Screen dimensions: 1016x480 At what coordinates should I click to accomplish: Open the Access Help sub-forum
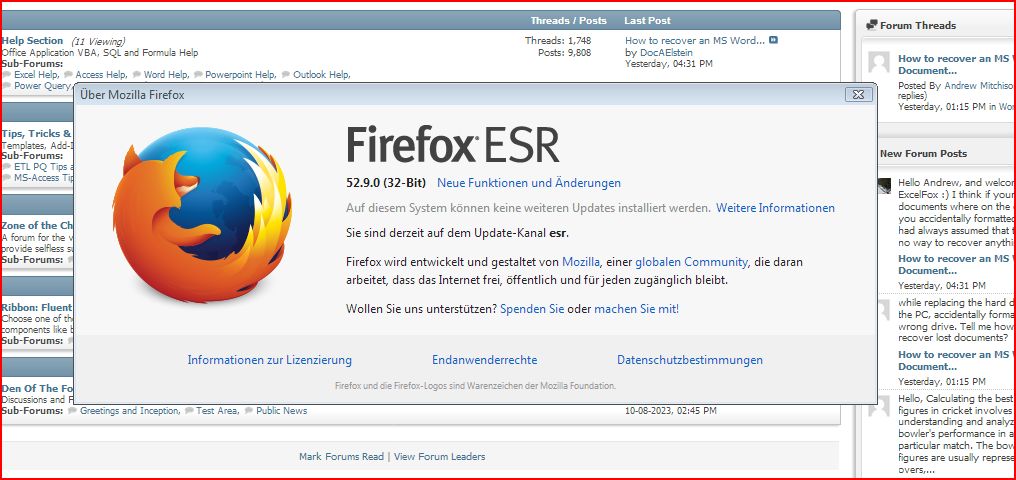[100, 74]
